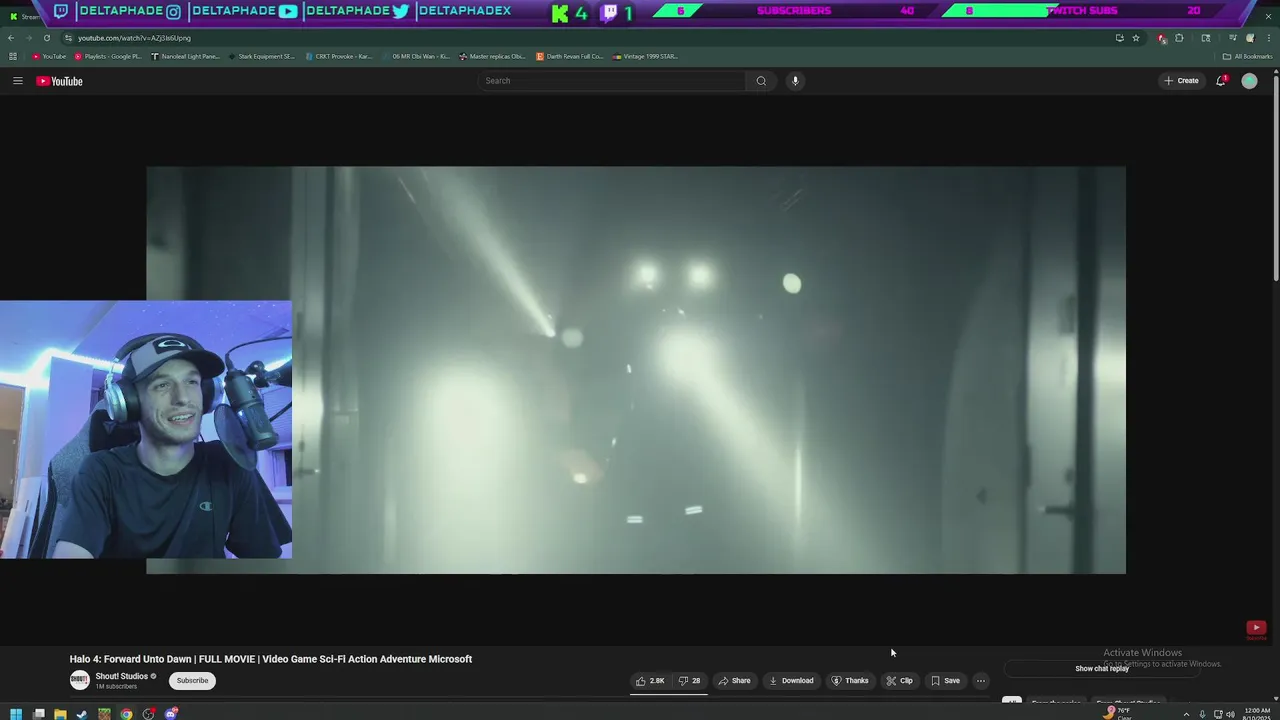Viewport: 1280px width, 720px height.
Task: Focus the YouTube search field
Action: (612, 81)
